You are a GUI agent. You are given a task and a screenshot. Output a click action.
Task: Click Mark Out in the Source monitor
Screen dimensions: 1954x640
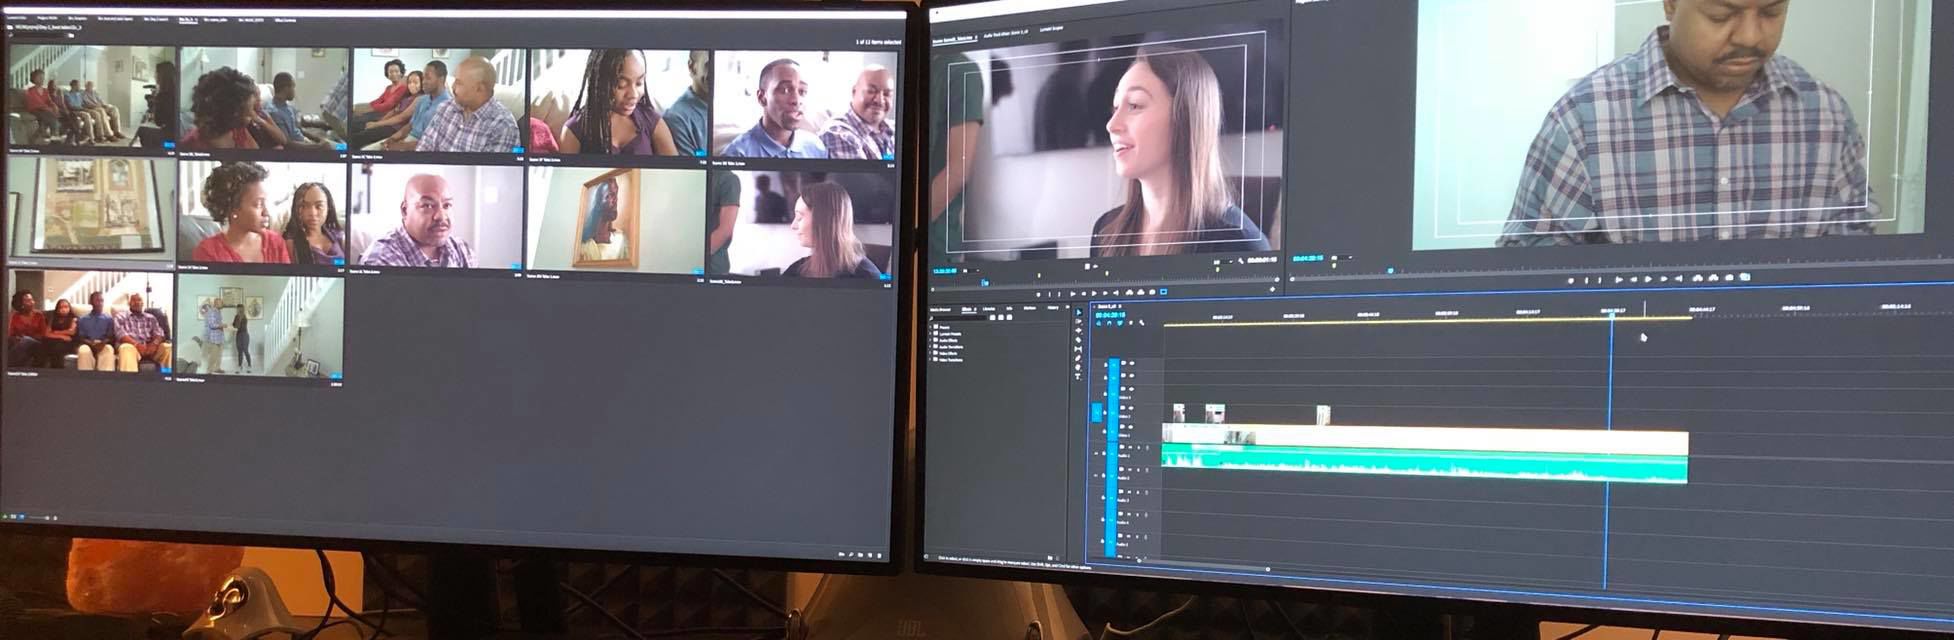coord(1059,294)
